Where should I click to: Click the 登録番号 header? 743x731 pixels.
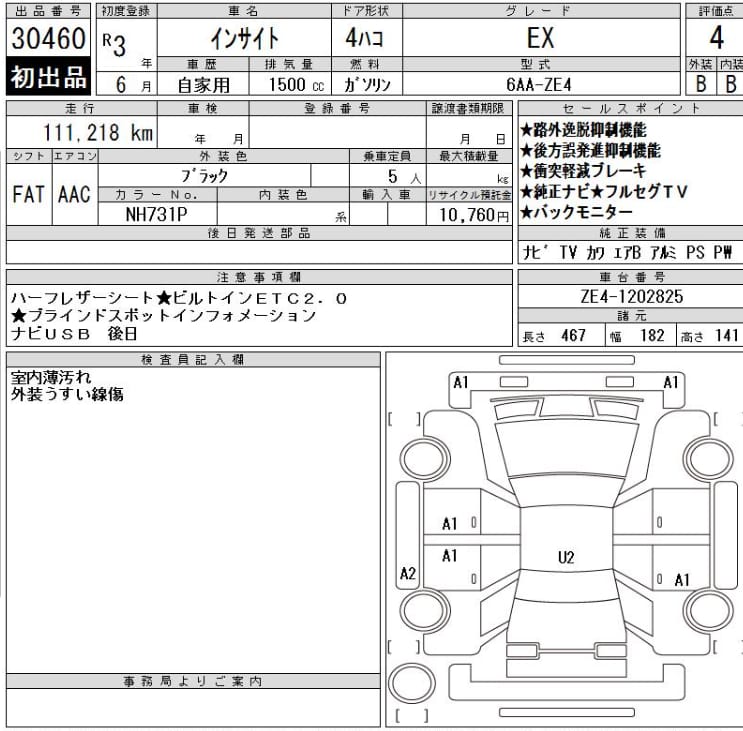point(337,108)
